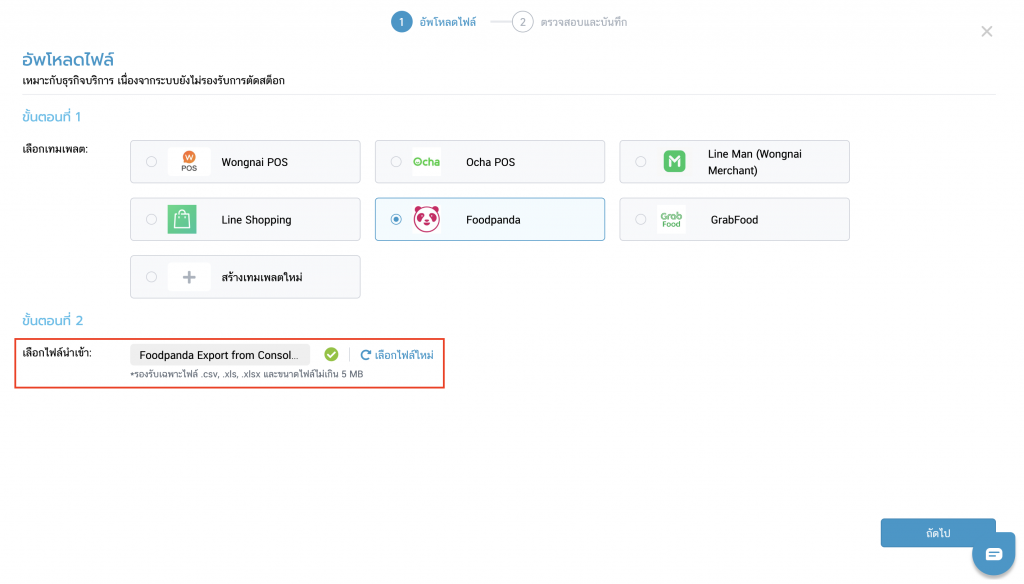Click the step 2 number circle

522,22
